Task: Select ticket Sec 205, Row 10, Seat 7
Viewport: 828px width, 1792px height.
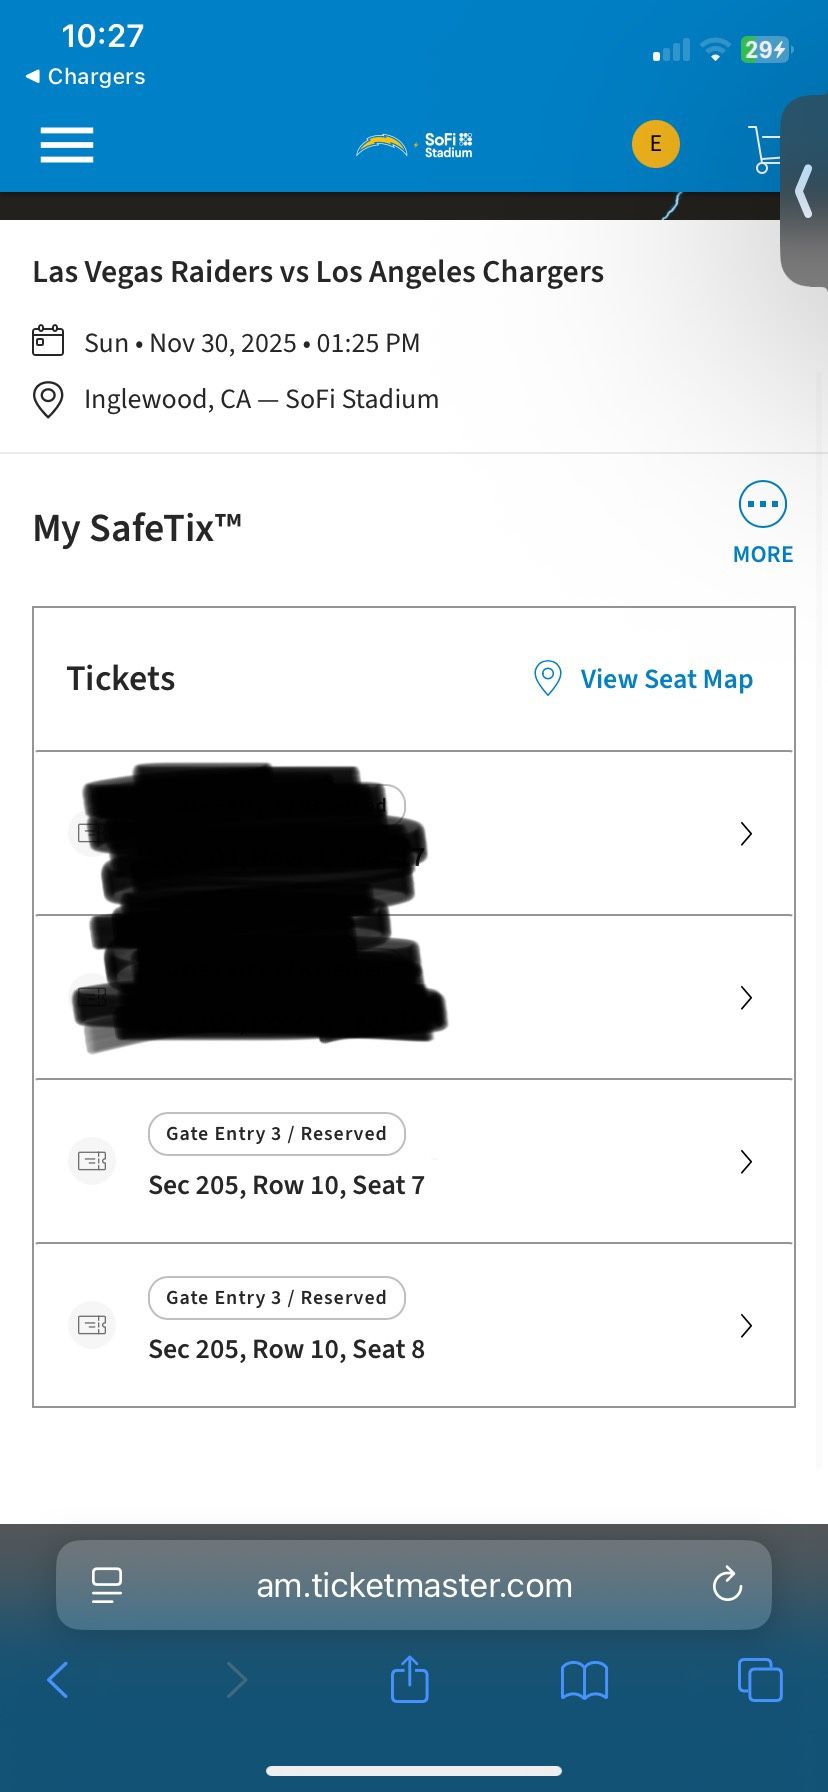Action: (414, 1162)
